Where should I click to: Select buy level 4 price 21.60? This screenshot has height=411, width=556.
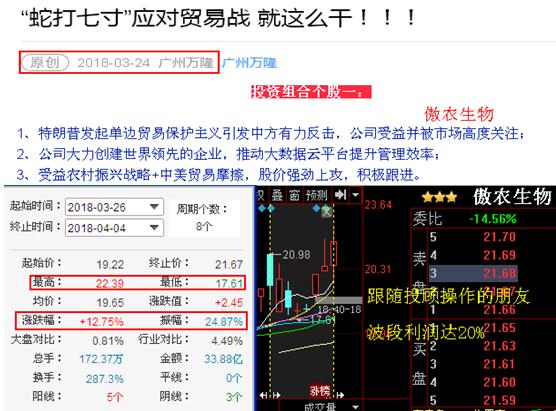(x=500, y=382)
